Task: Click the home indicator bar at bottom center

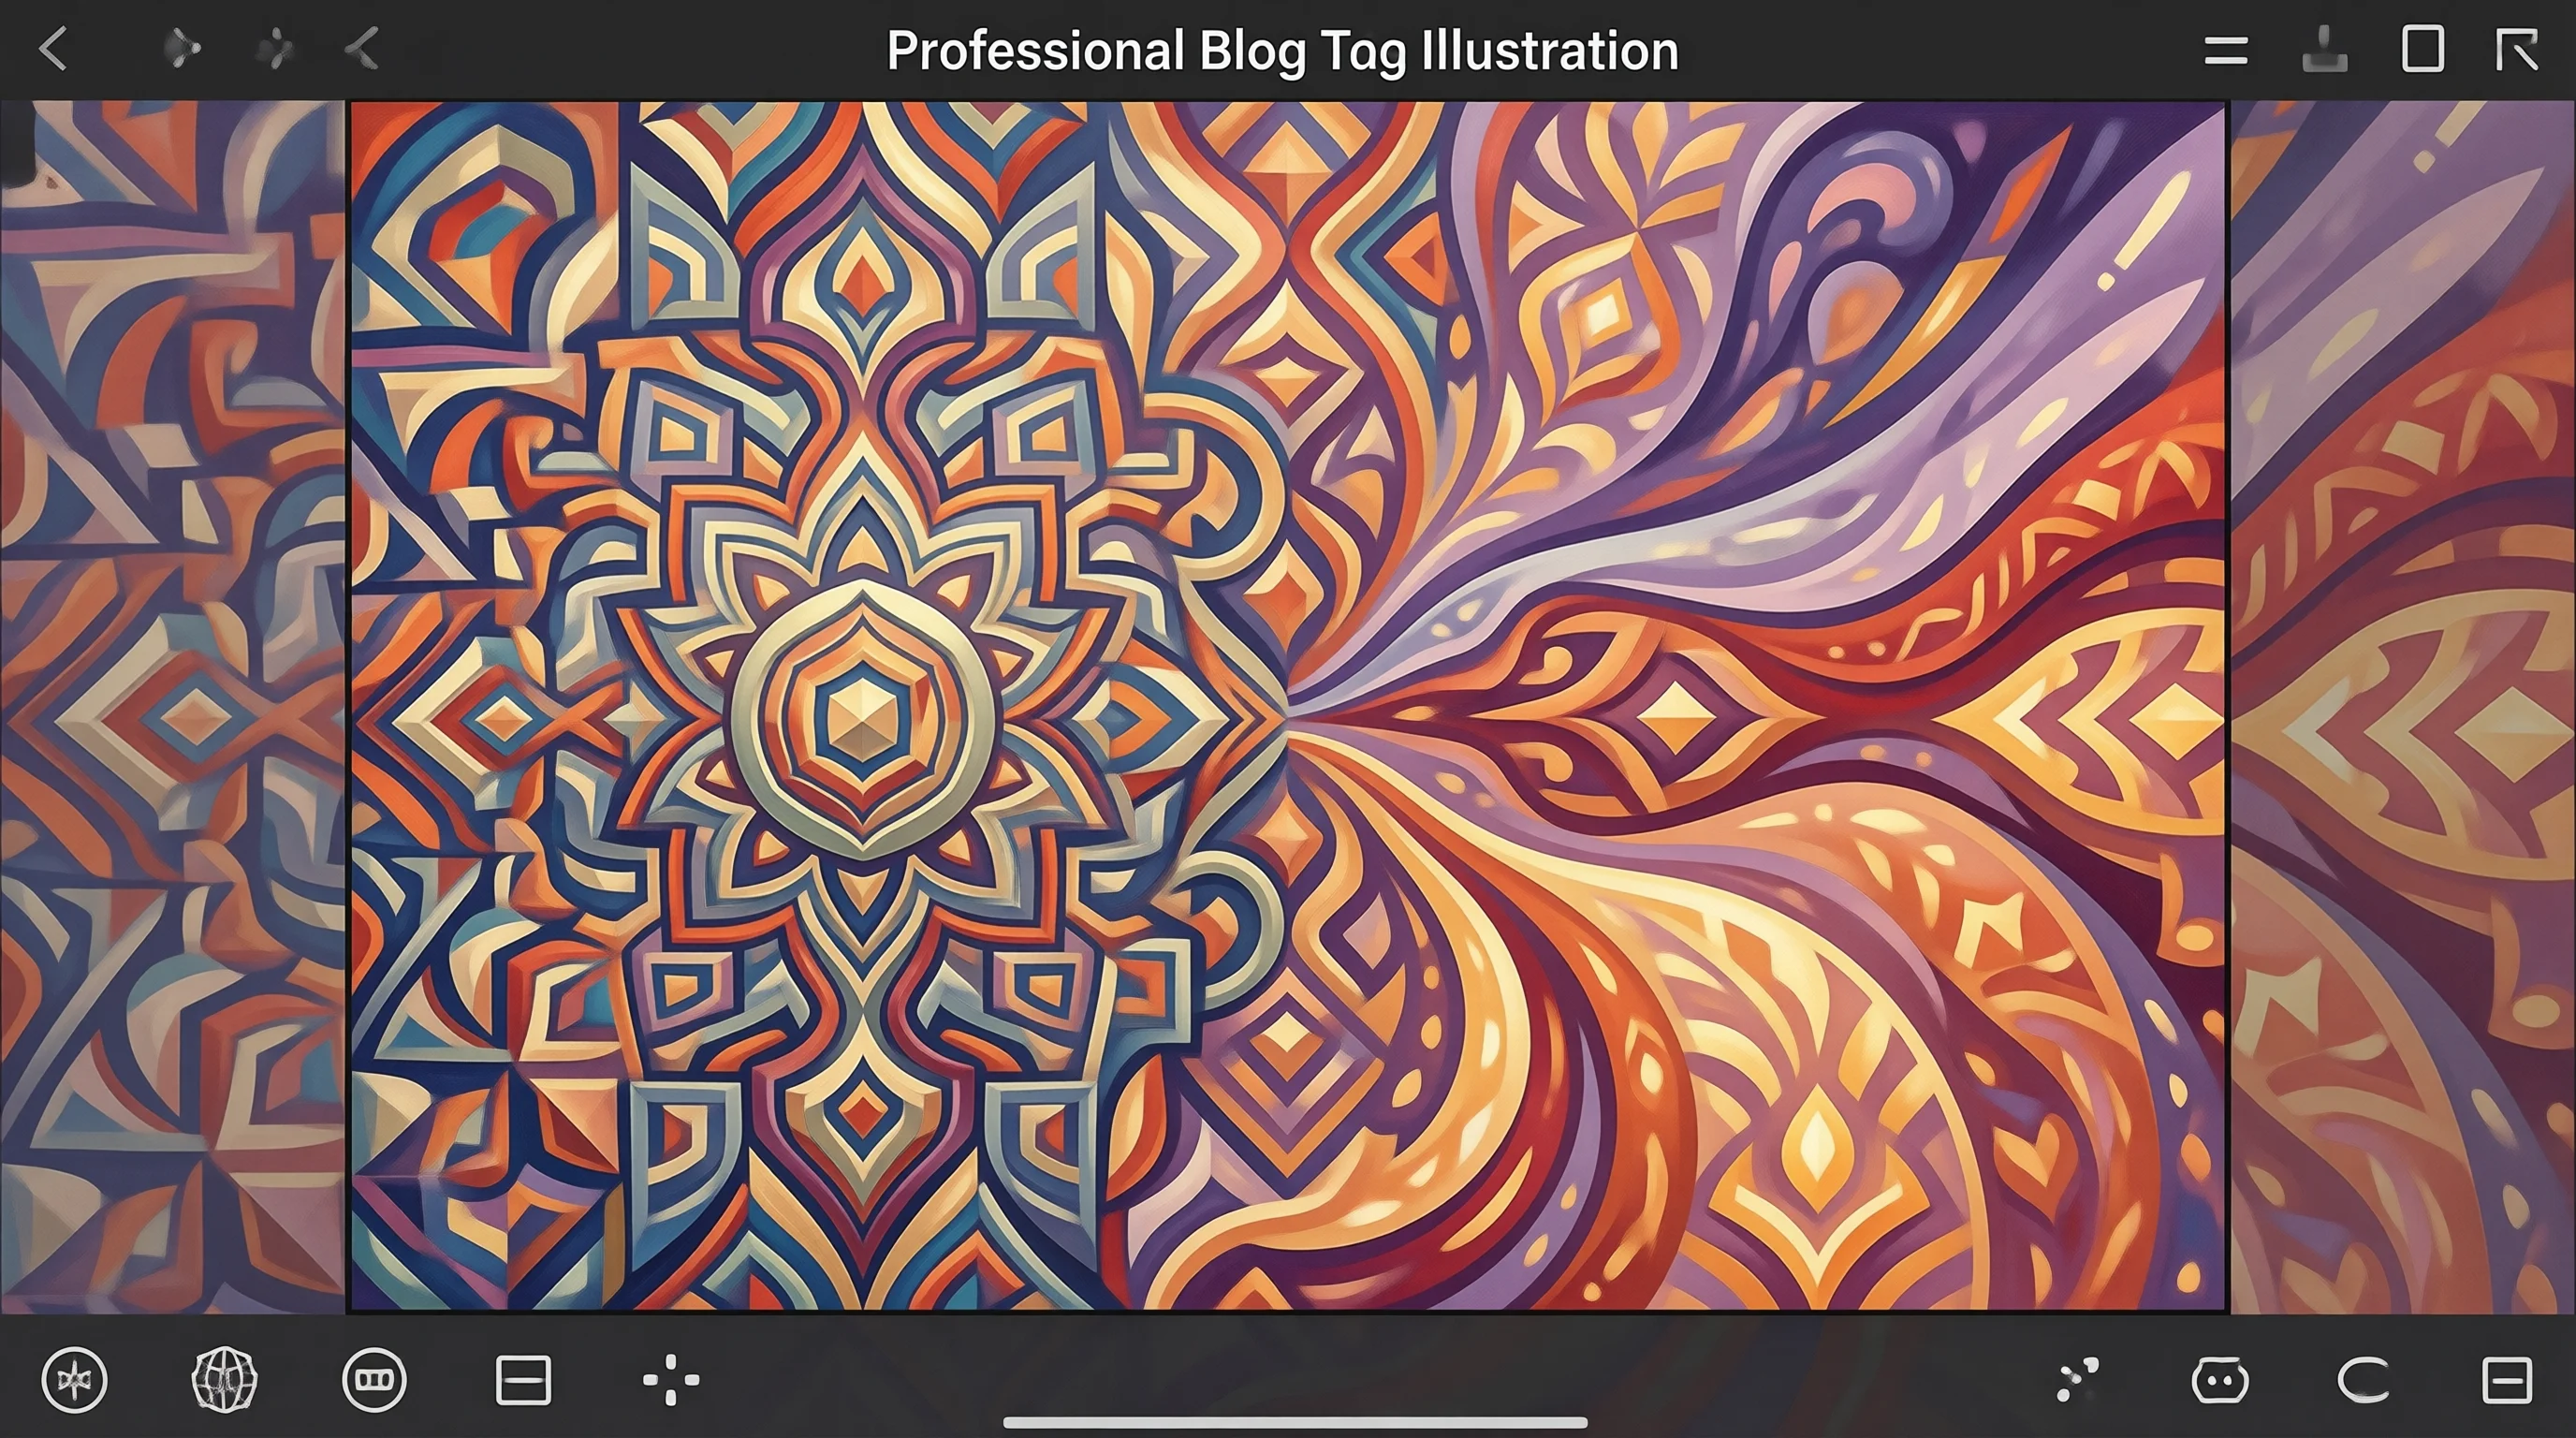Action: coord(1295,1422)
